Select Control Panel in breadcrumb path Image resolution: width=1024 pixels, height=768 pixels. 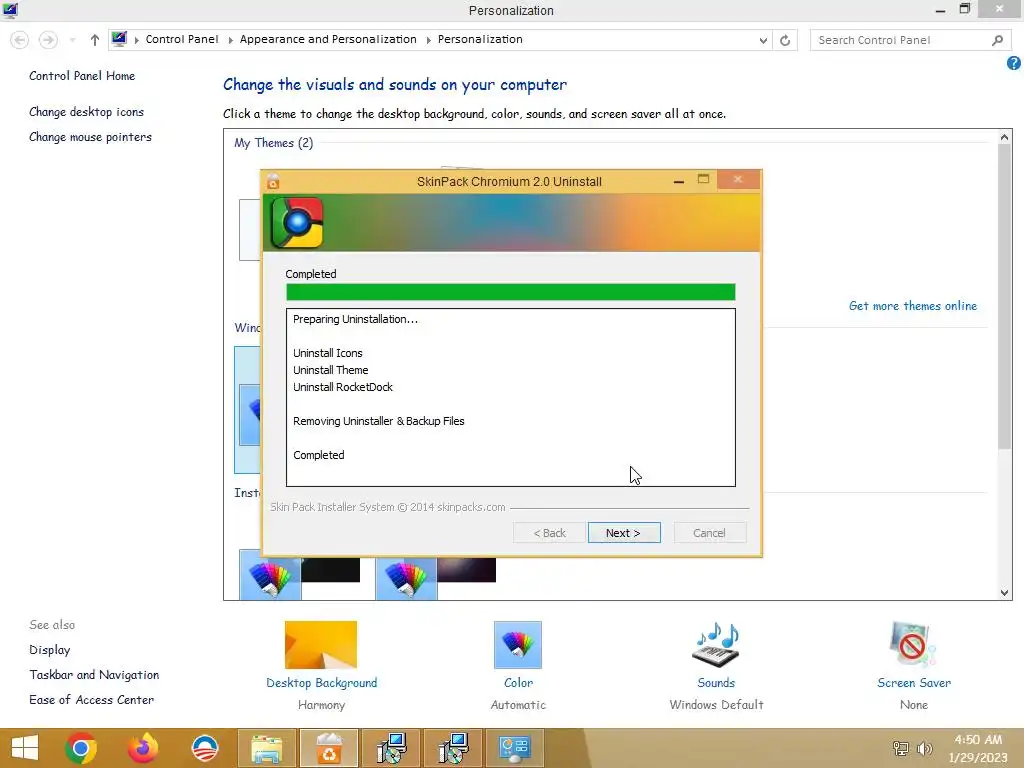tap(182, 39)
